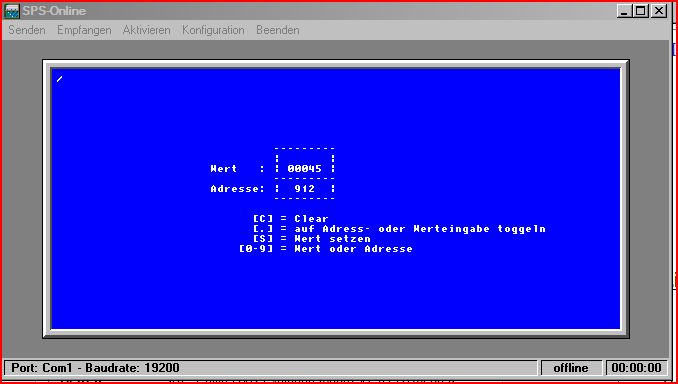
Task: Click the SPS-Online title bar icon
Action: tap(12, 11)
